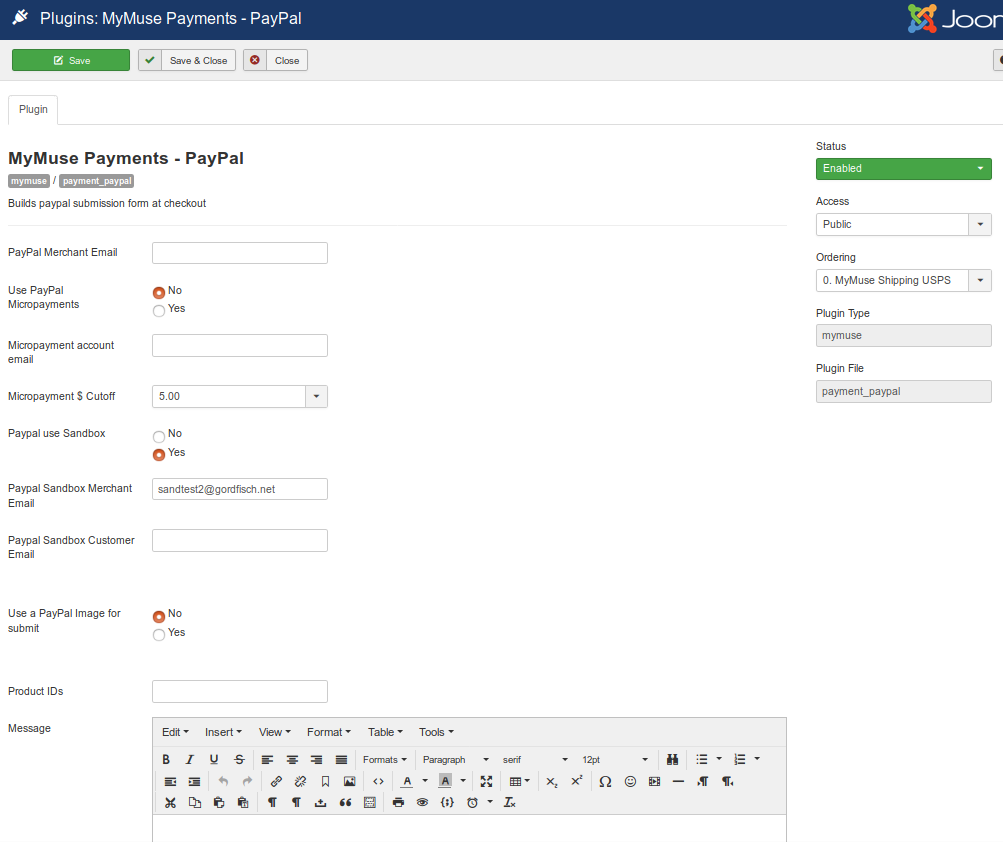Open the Format menu in the editor
This screenshot has width=1003, height=842.
328,732
